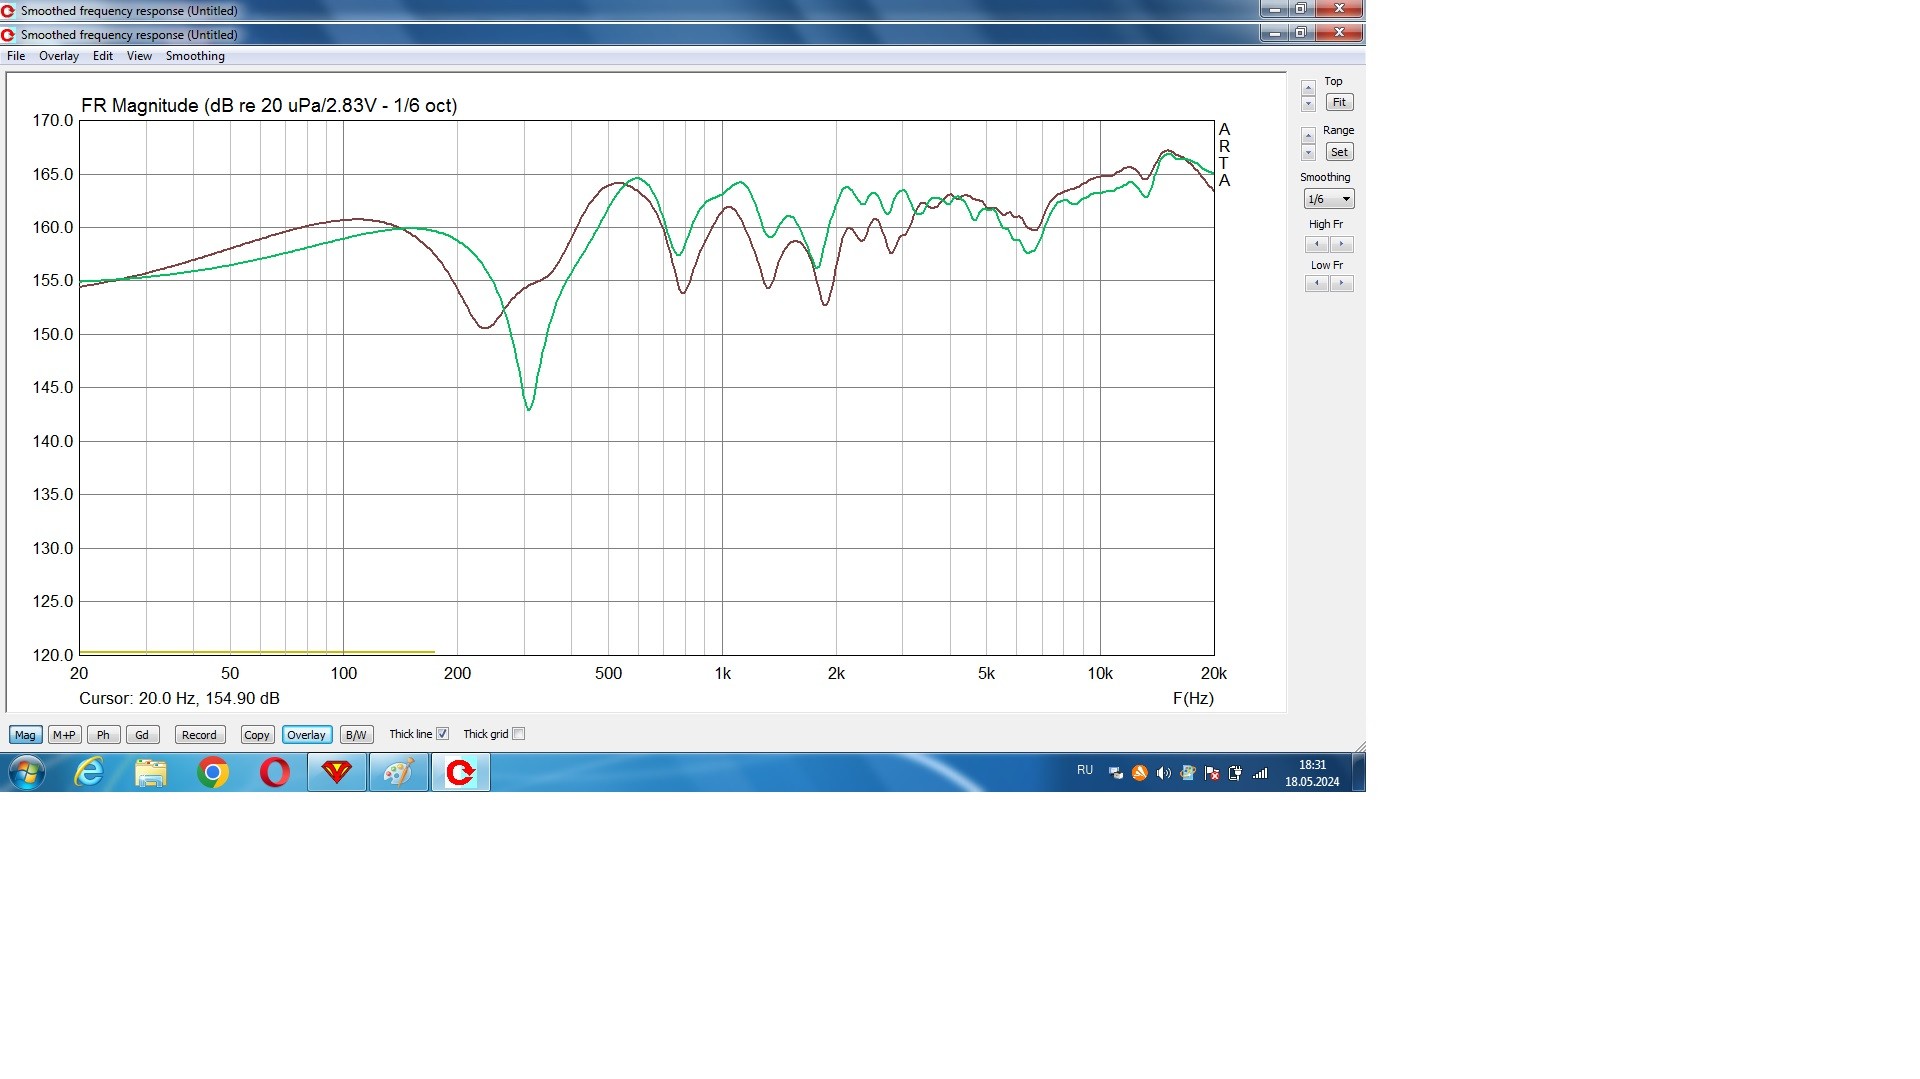Image resolution: width=1920 pixels, height=1079 pixels.
Task: Open Google Chrome from the taskbar
Action: (x=212, y=773)
